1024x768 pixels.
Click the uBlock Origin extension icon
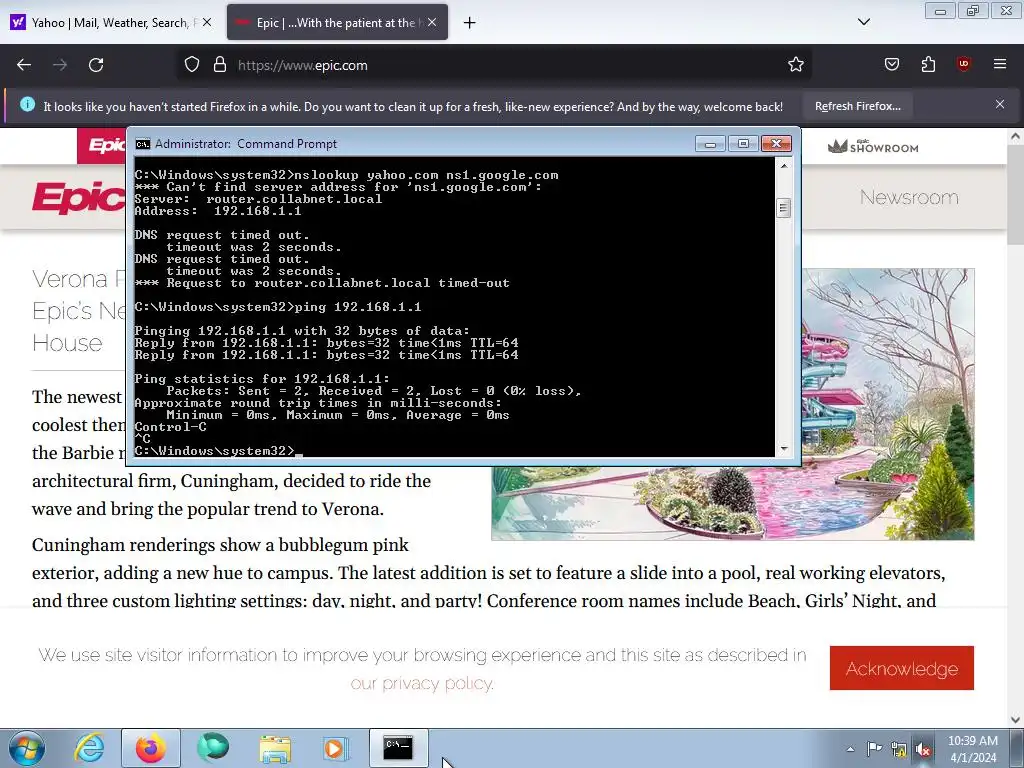963,64
